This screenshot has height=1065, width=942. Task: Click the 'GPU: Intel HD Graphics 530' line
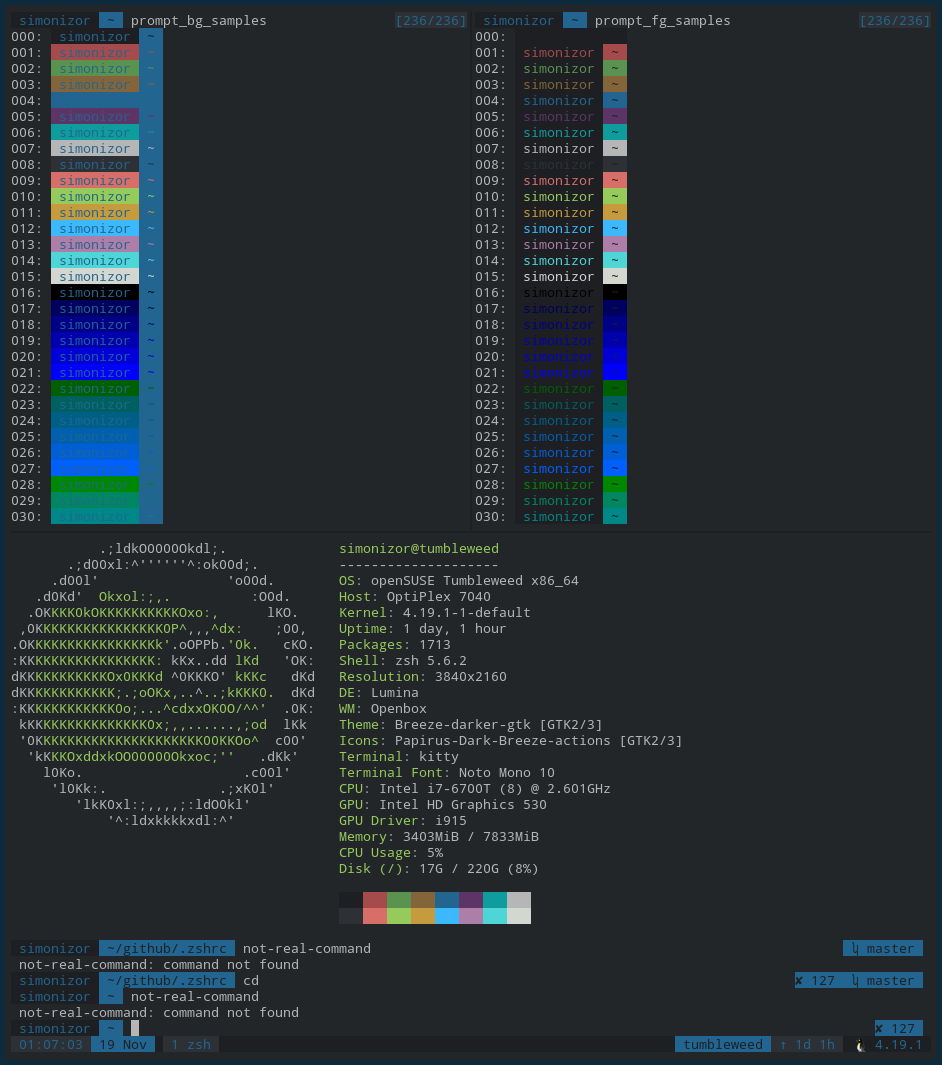pos(443,805)
